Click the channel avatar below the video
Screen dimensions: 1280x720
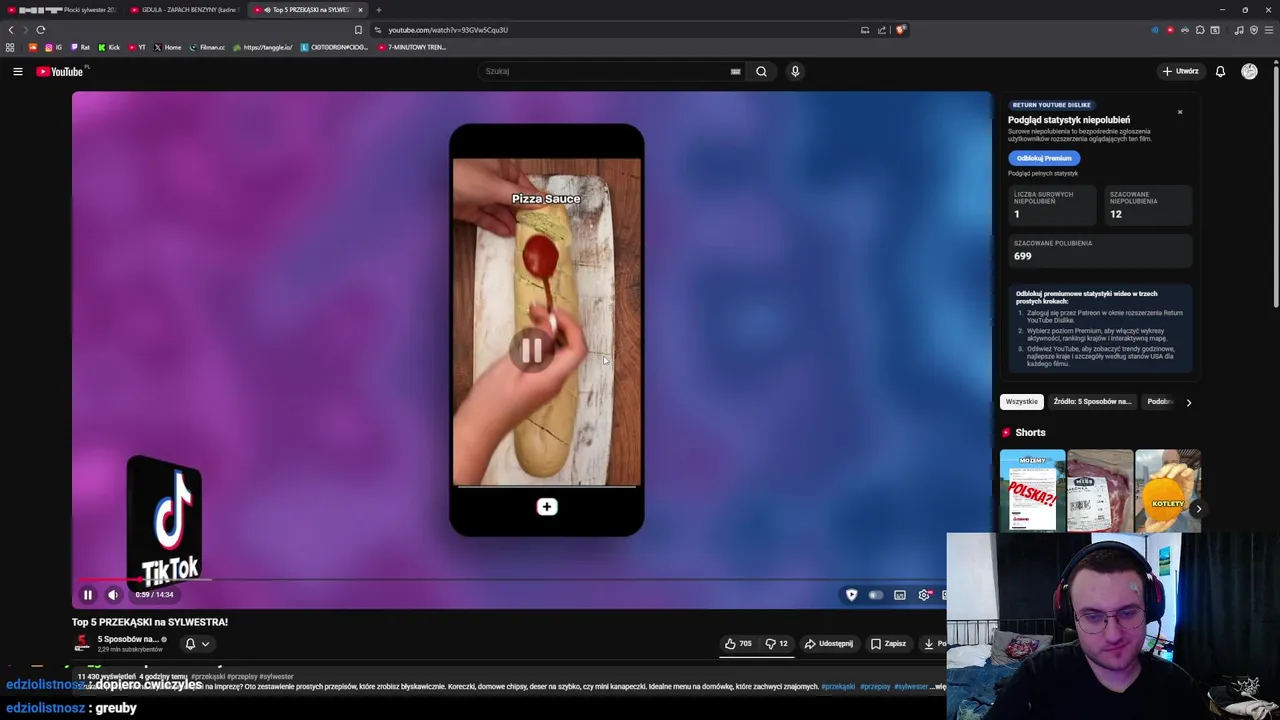[x=81, y=644]
